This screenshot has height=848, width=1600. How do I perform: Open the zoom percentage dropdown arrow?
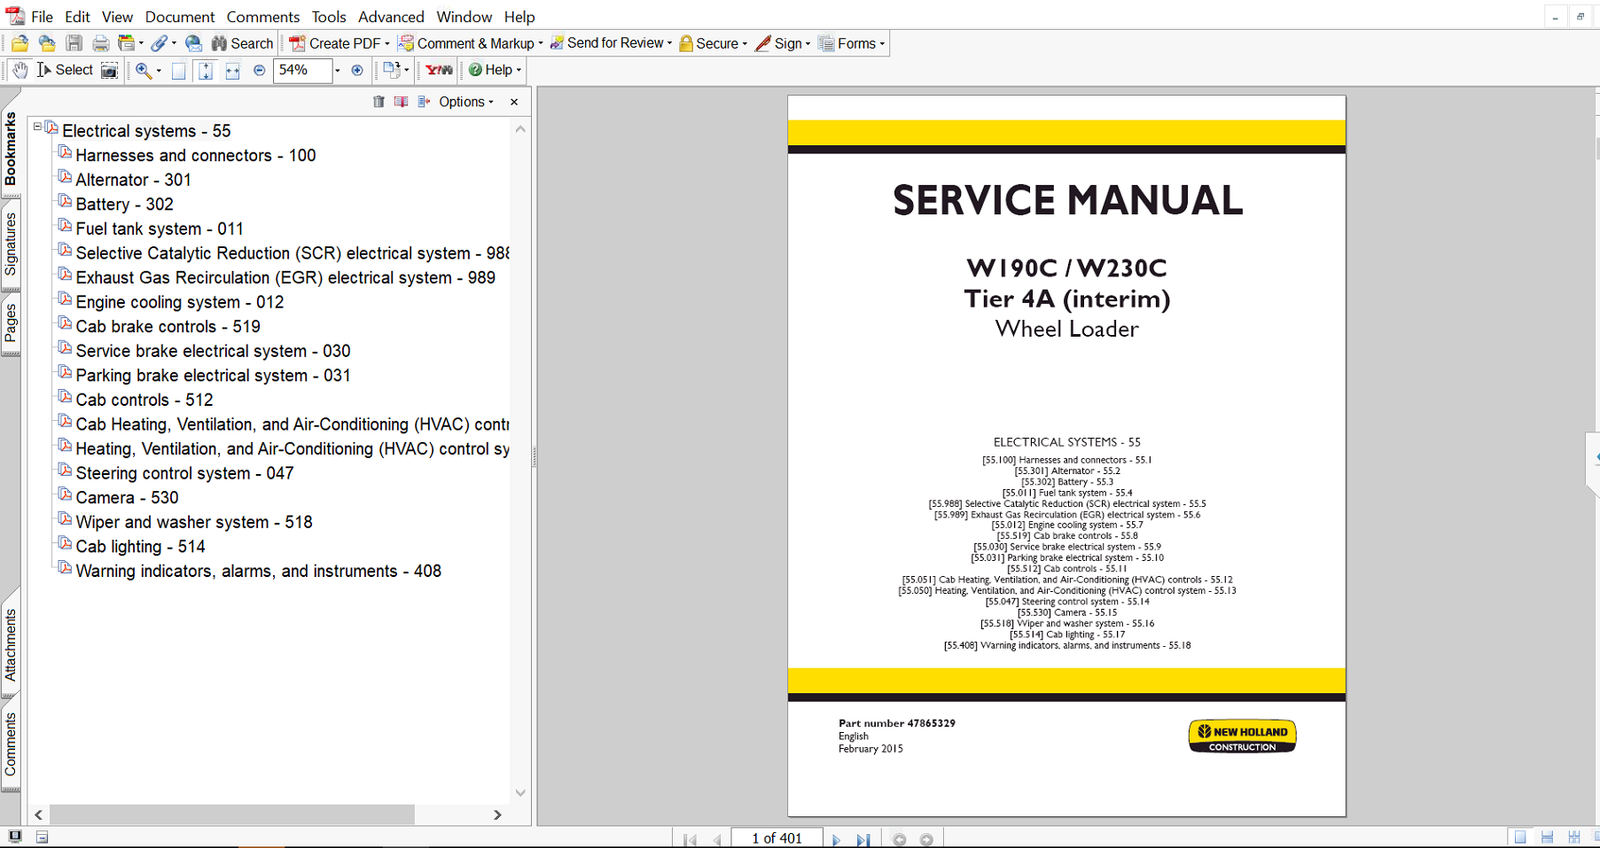point(337,70)
